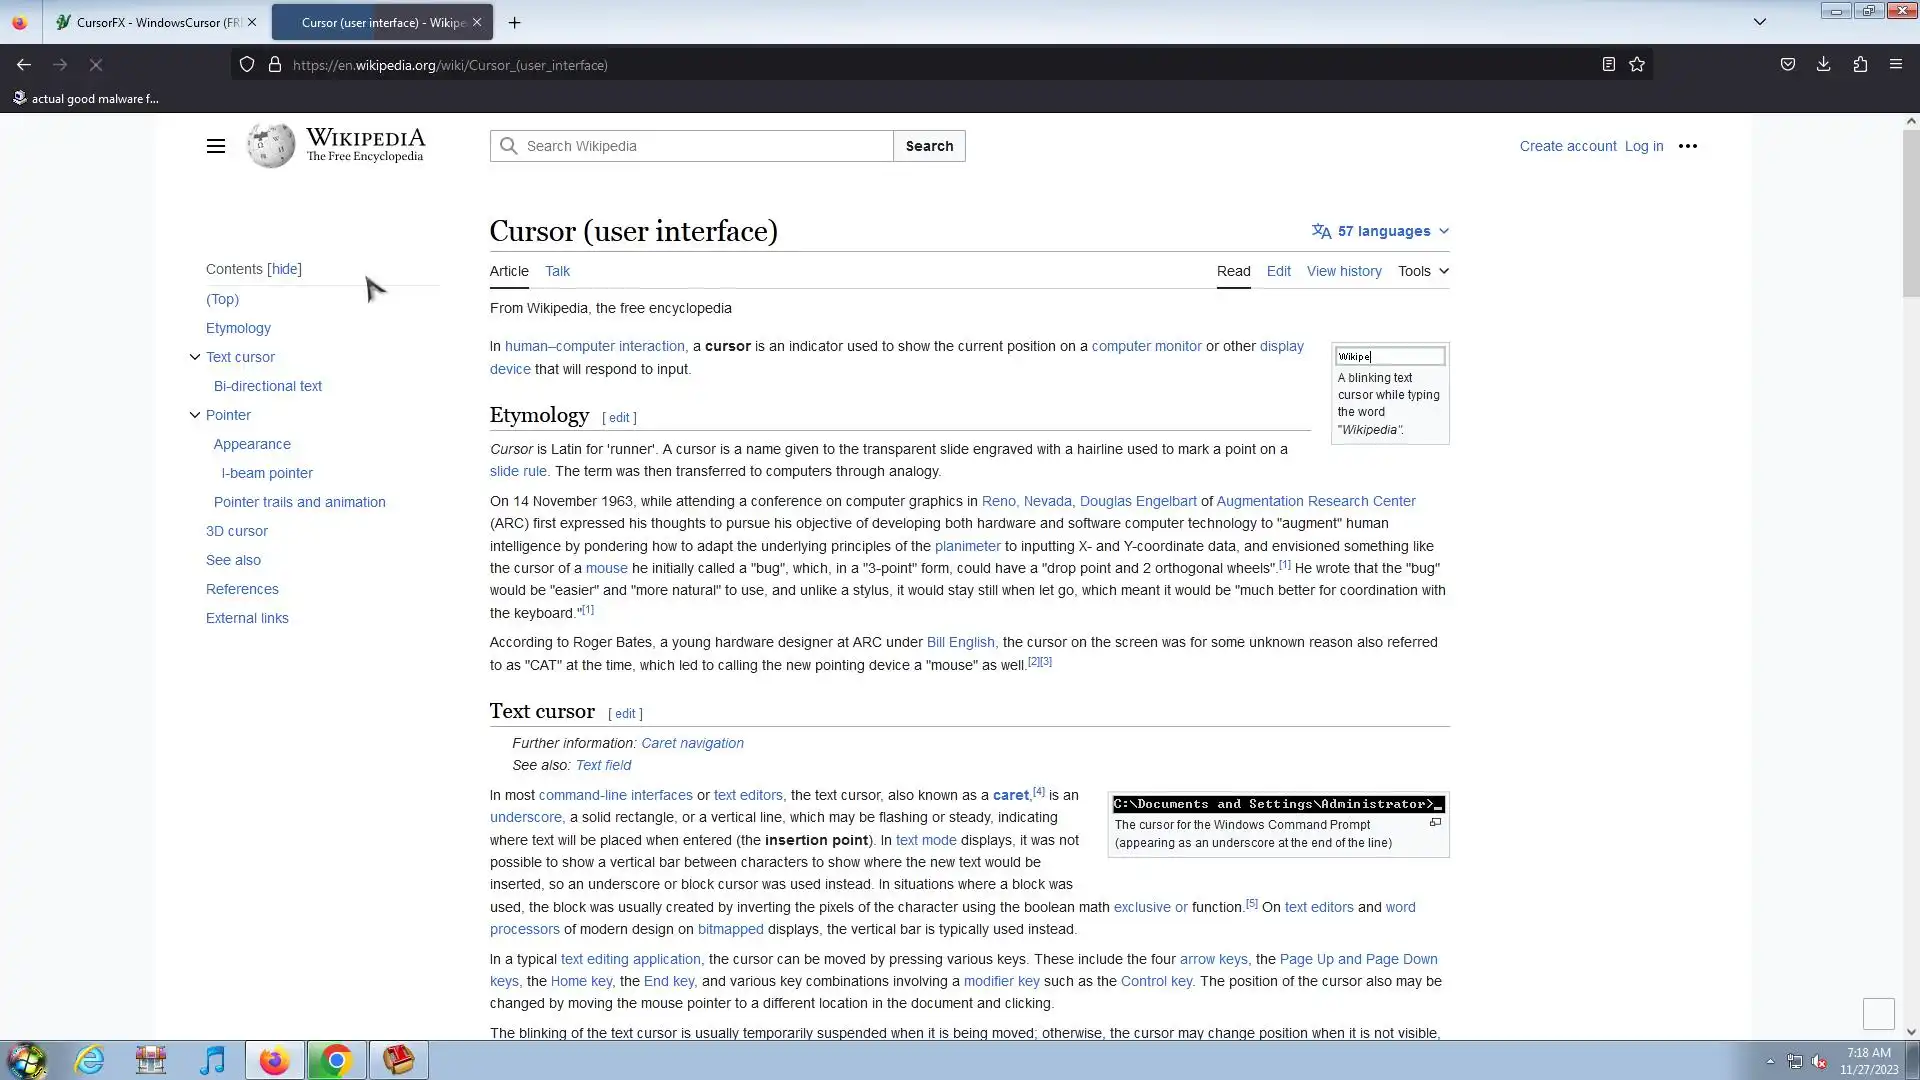Switch to the Talk tab

pos(557,271)
